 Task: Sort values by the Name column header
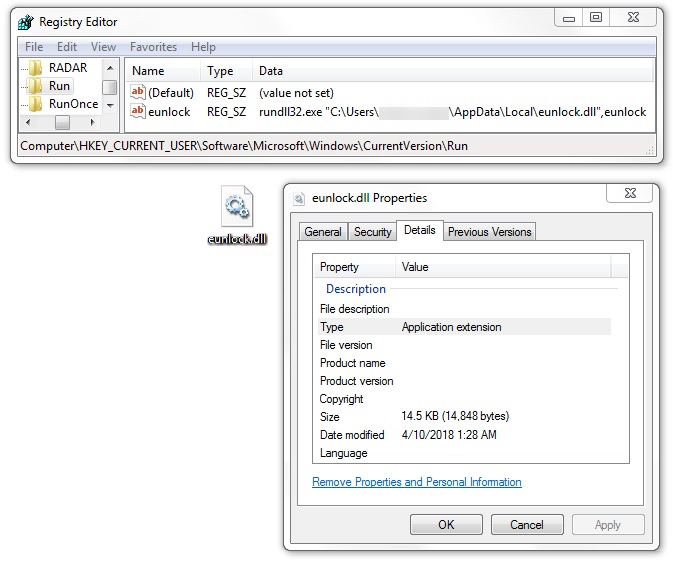click(x=164, y=71)
